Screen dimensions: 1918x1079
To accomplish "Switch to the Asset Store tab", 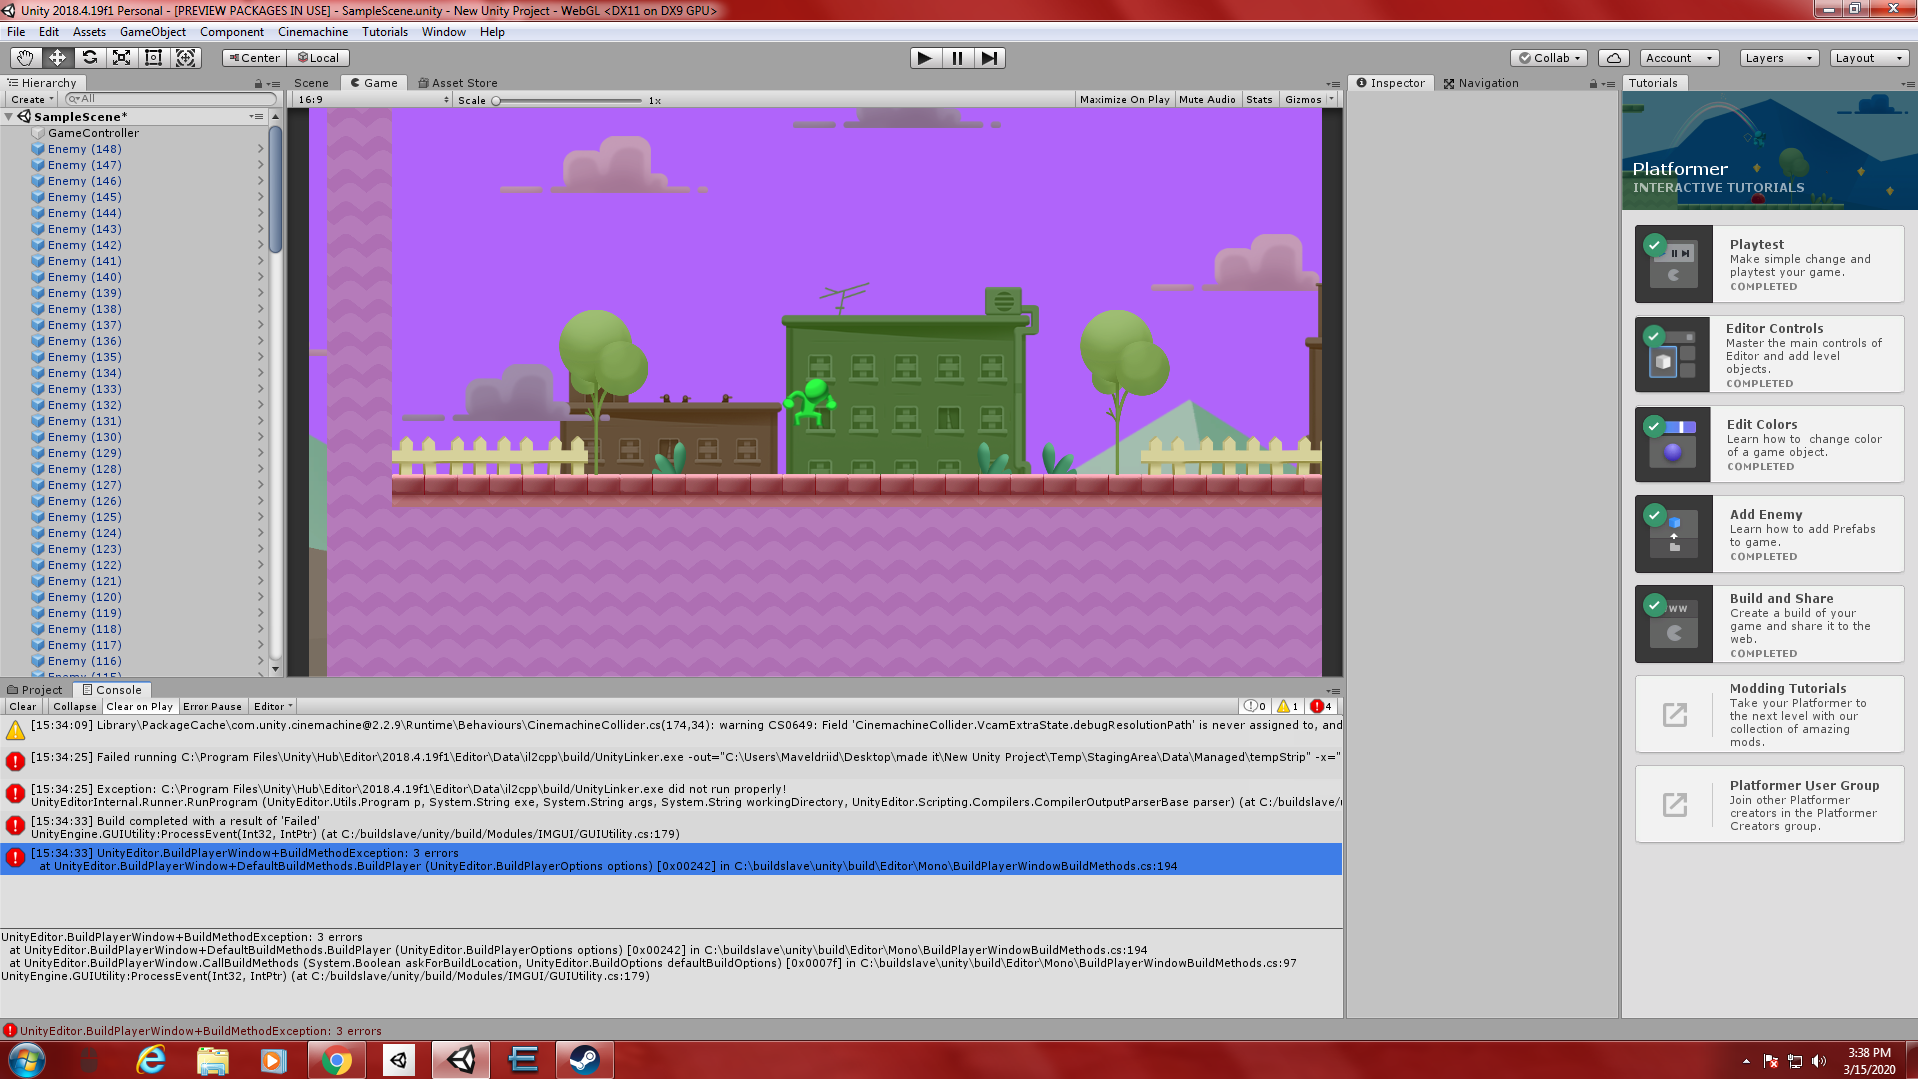I will [457, 83].
